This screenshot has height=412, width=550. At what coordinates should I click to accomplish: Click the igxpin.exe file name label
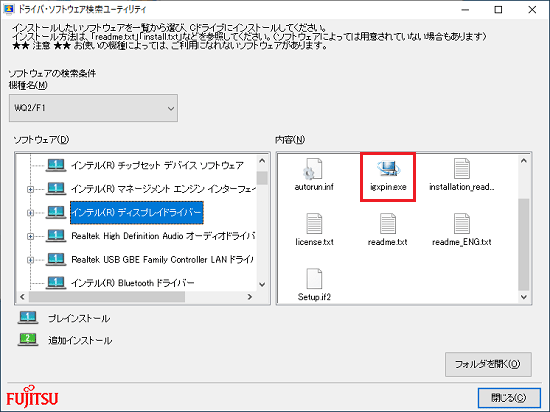[388, 187]
